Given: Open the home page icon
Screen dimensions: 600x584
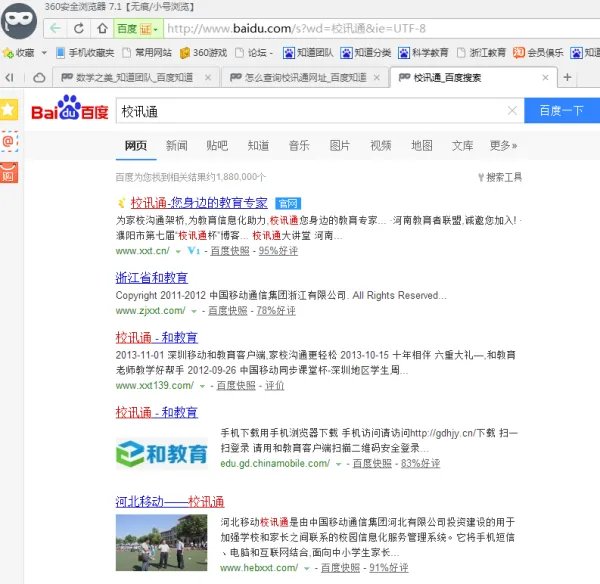Looking at the screenshot, I should point(102,28).
